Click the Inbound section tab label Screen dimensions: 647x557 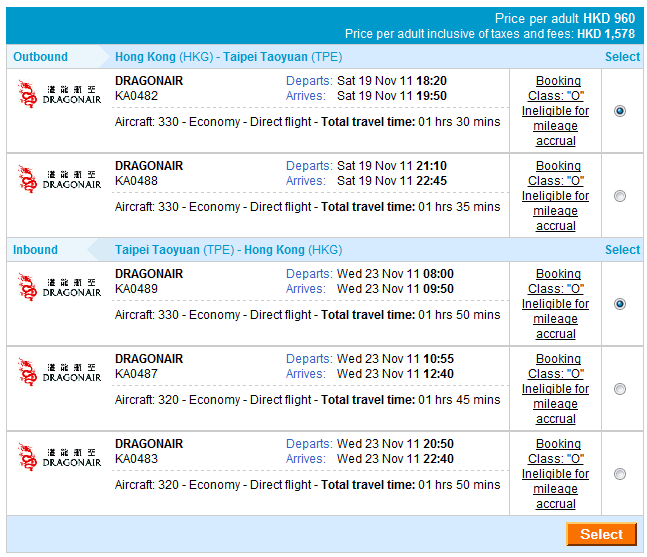[36, 250]
